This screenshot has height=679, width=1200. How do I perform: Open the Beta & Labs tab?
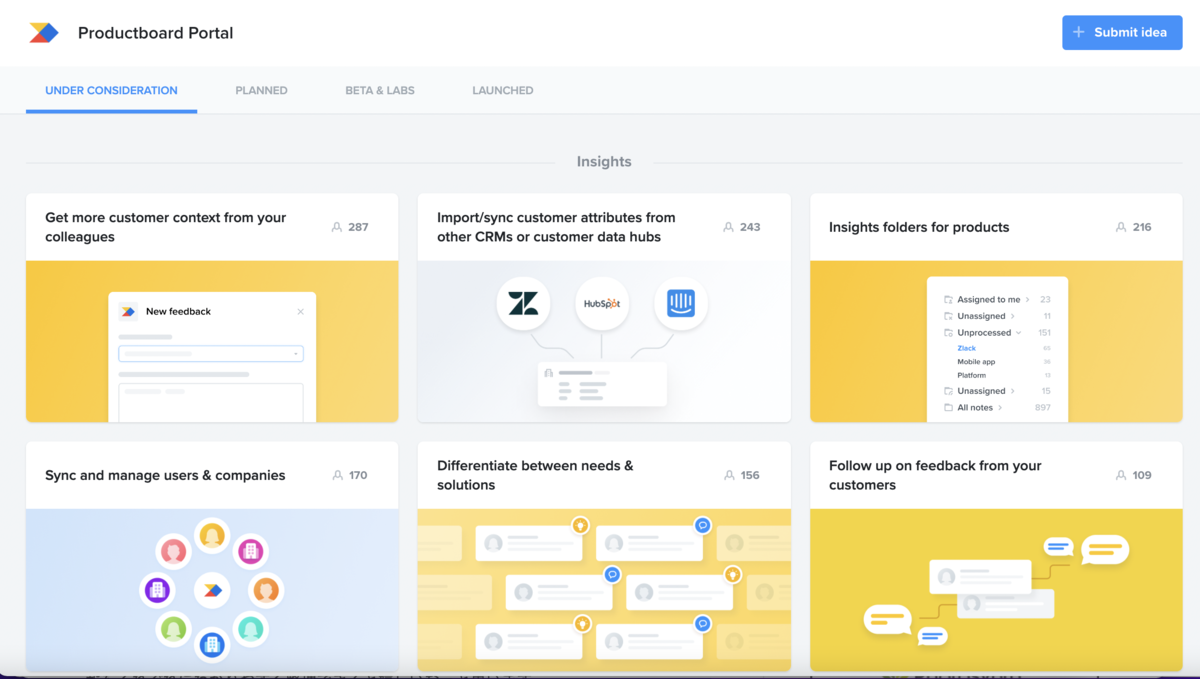point(380,90)
